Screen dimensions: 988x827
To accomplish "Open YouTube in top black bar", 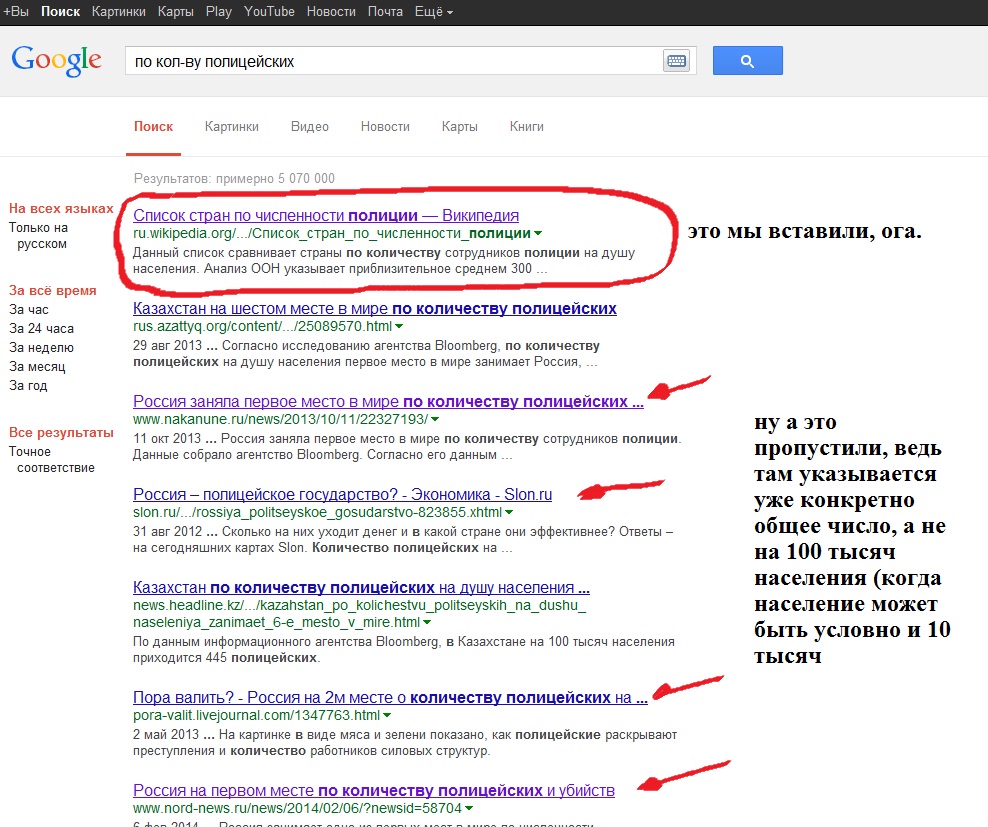I will 269,11.
